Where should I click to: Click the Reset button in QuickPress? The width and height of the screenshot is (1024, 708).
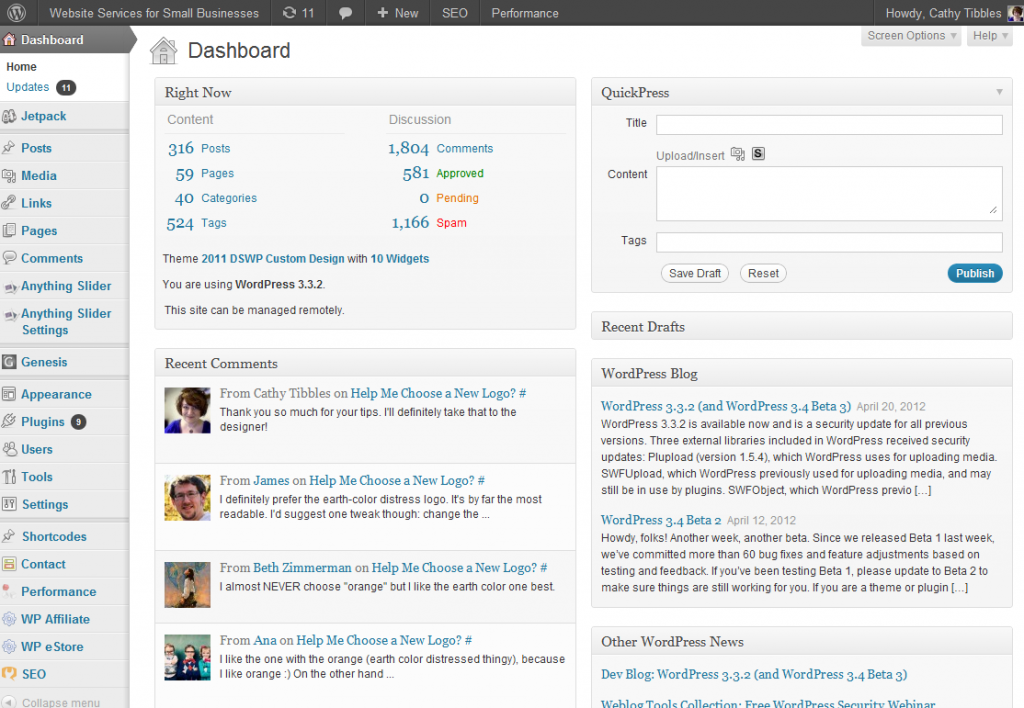click(x=763, y=274)
